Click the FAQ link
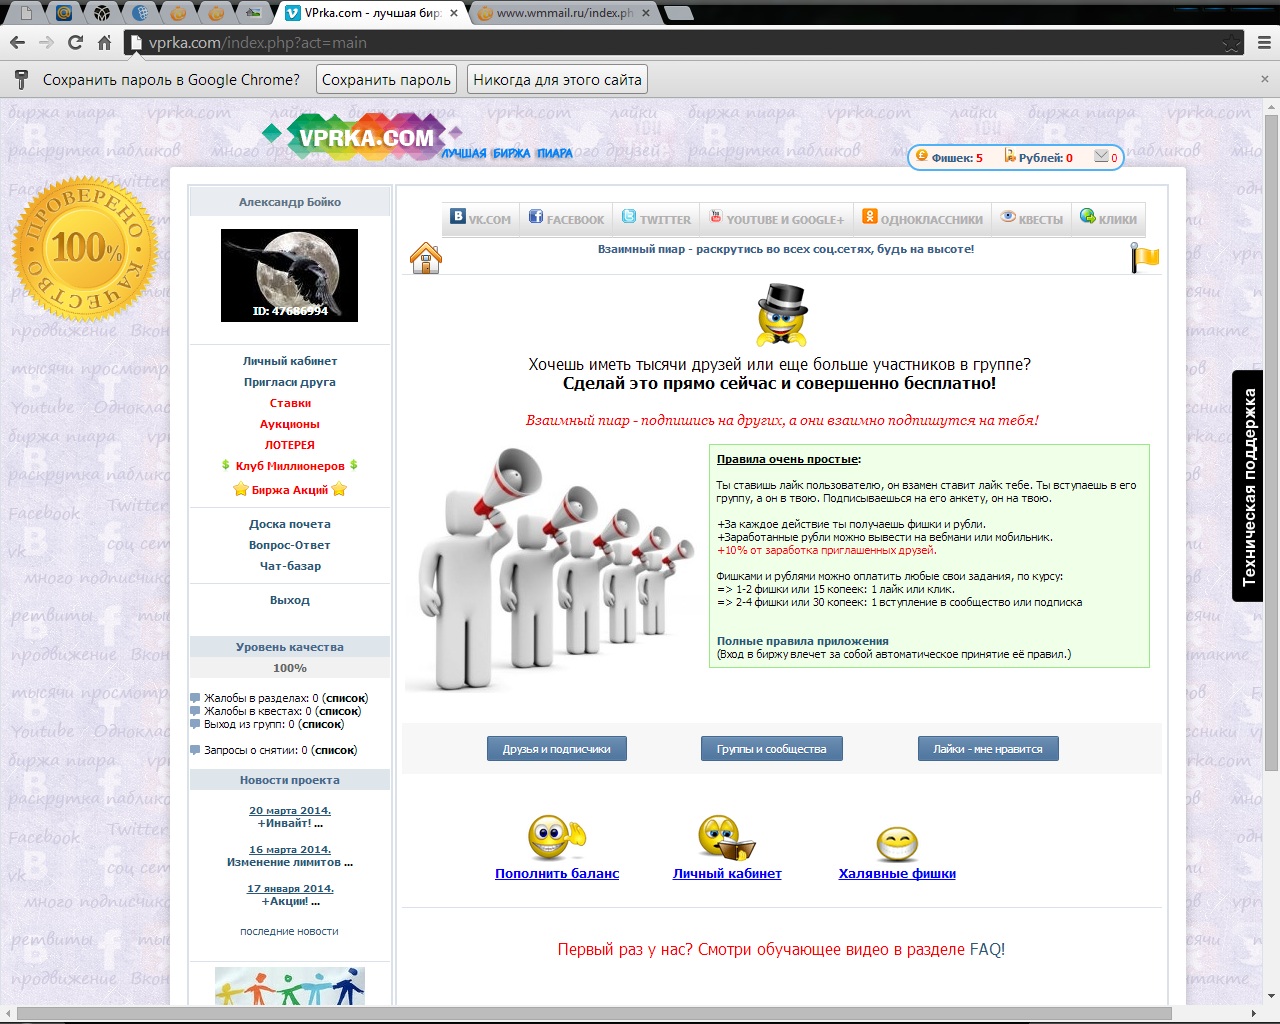 [x=985, y=949]
